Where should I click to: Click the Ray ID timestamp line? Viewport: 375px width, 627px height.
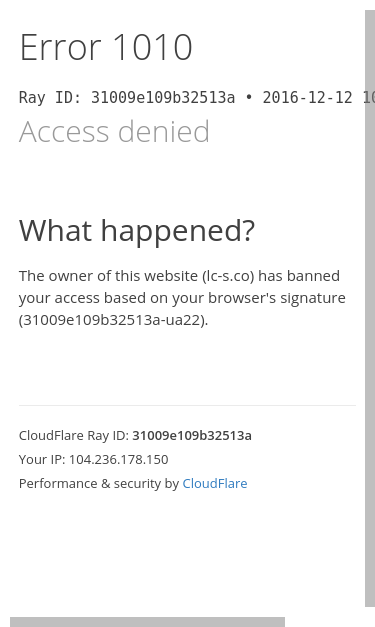click(196, 98)
